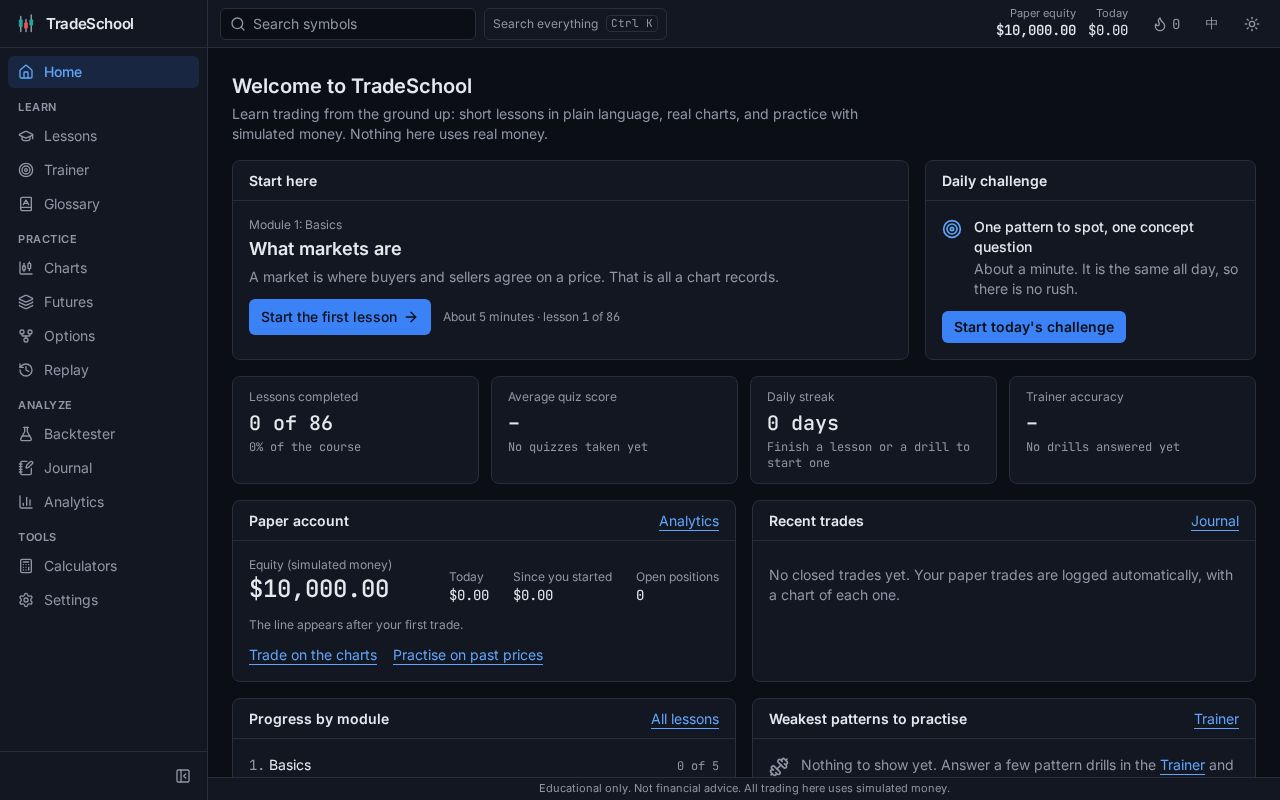
Task: Follow Practise on past prices link
Action: (x=468, y=655)
